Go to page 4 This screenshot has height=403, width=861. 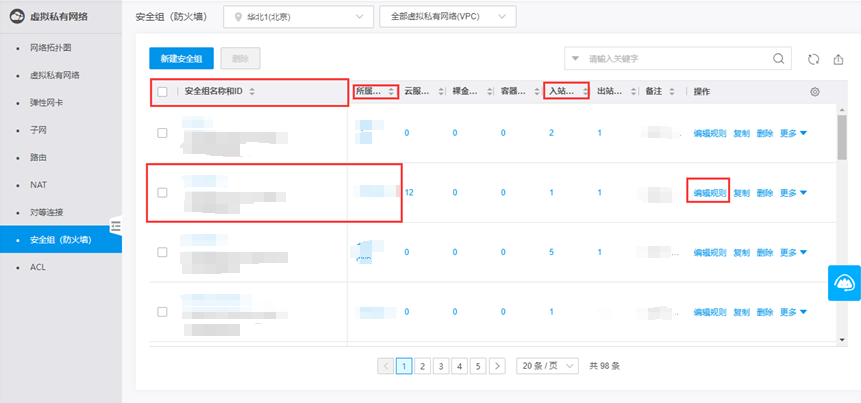click(460, 366)
